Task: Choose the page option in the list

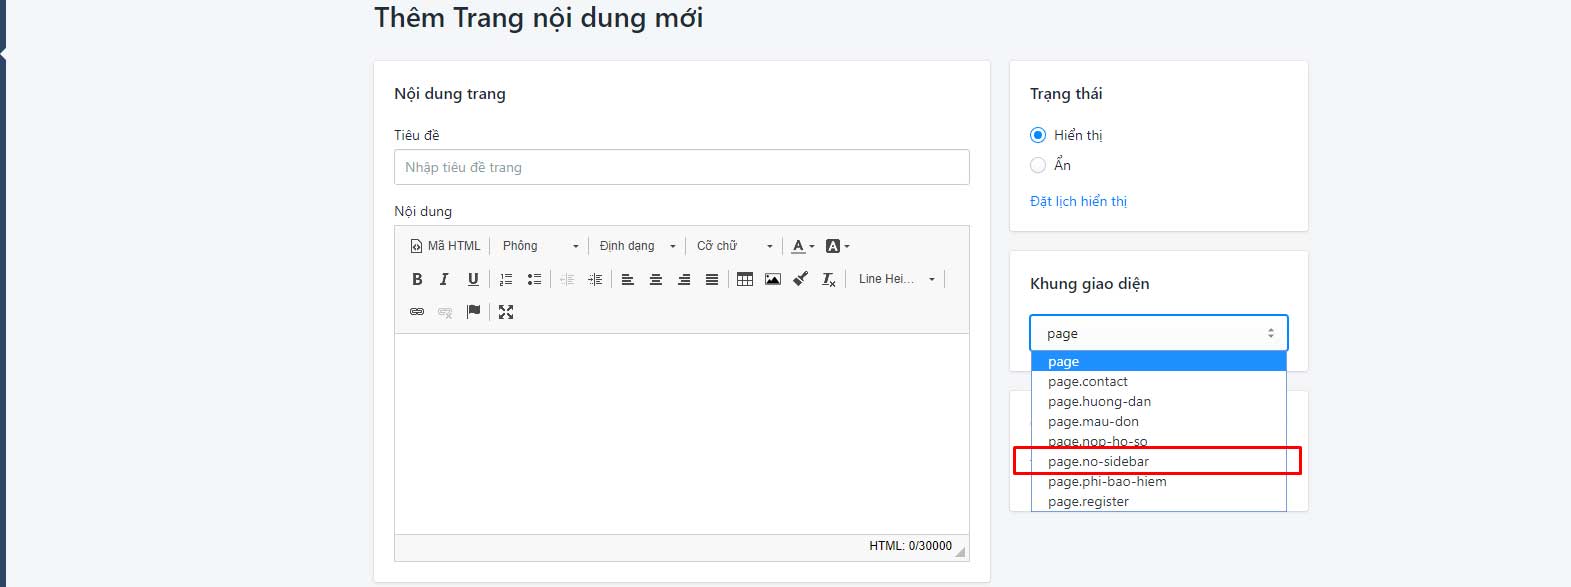Action: click(1158, 361)
